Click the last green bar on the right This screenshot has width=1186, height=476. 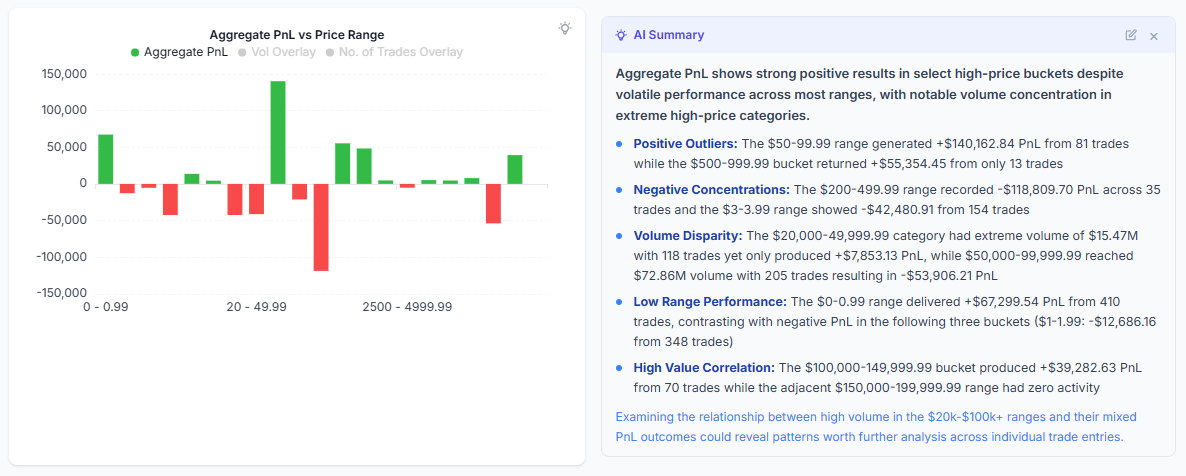[515, 169]
